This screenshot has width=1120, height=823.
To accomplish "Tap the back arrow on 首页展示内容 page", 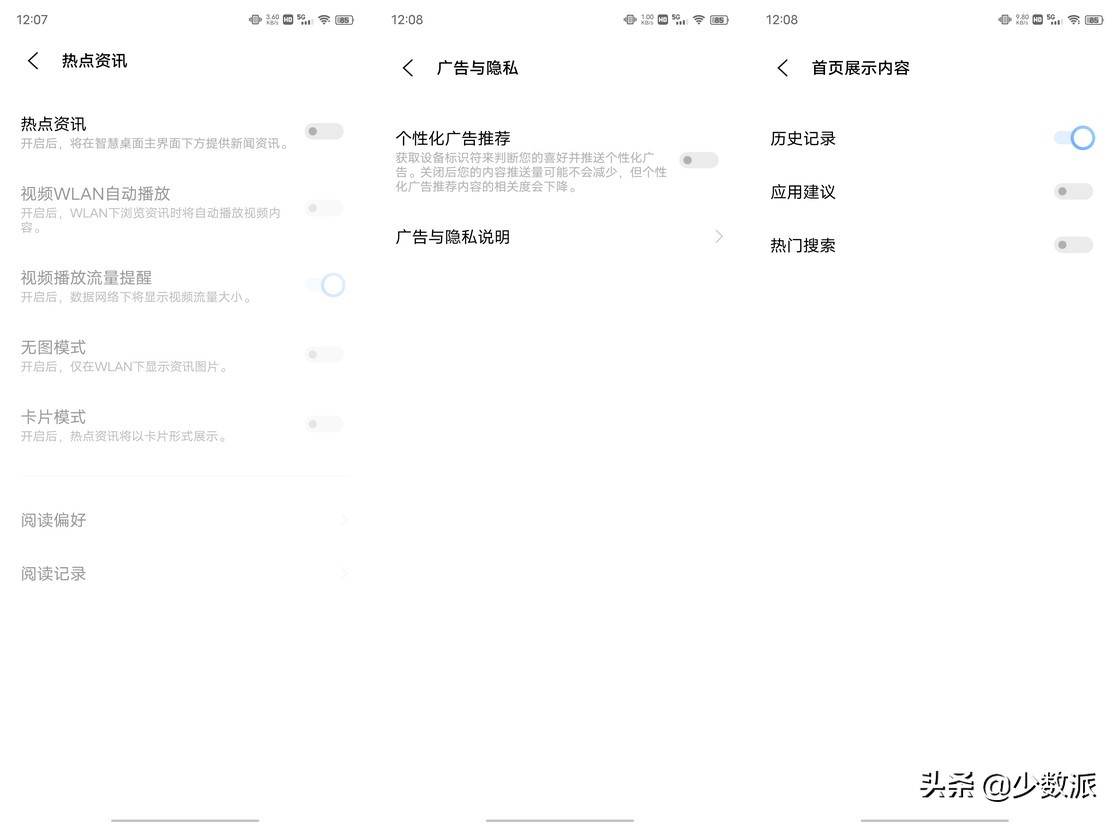I will click(x=783, y=67).
